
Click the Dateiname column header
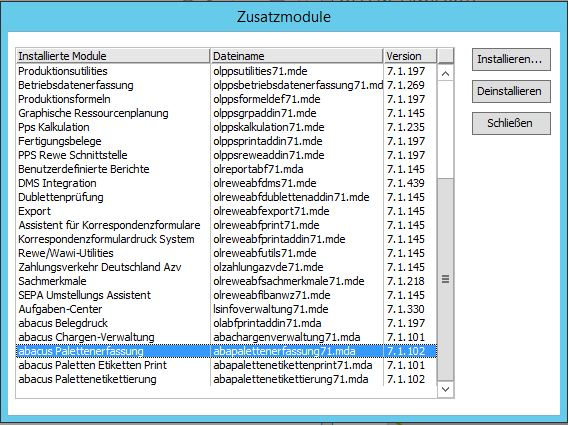(296, 56)
